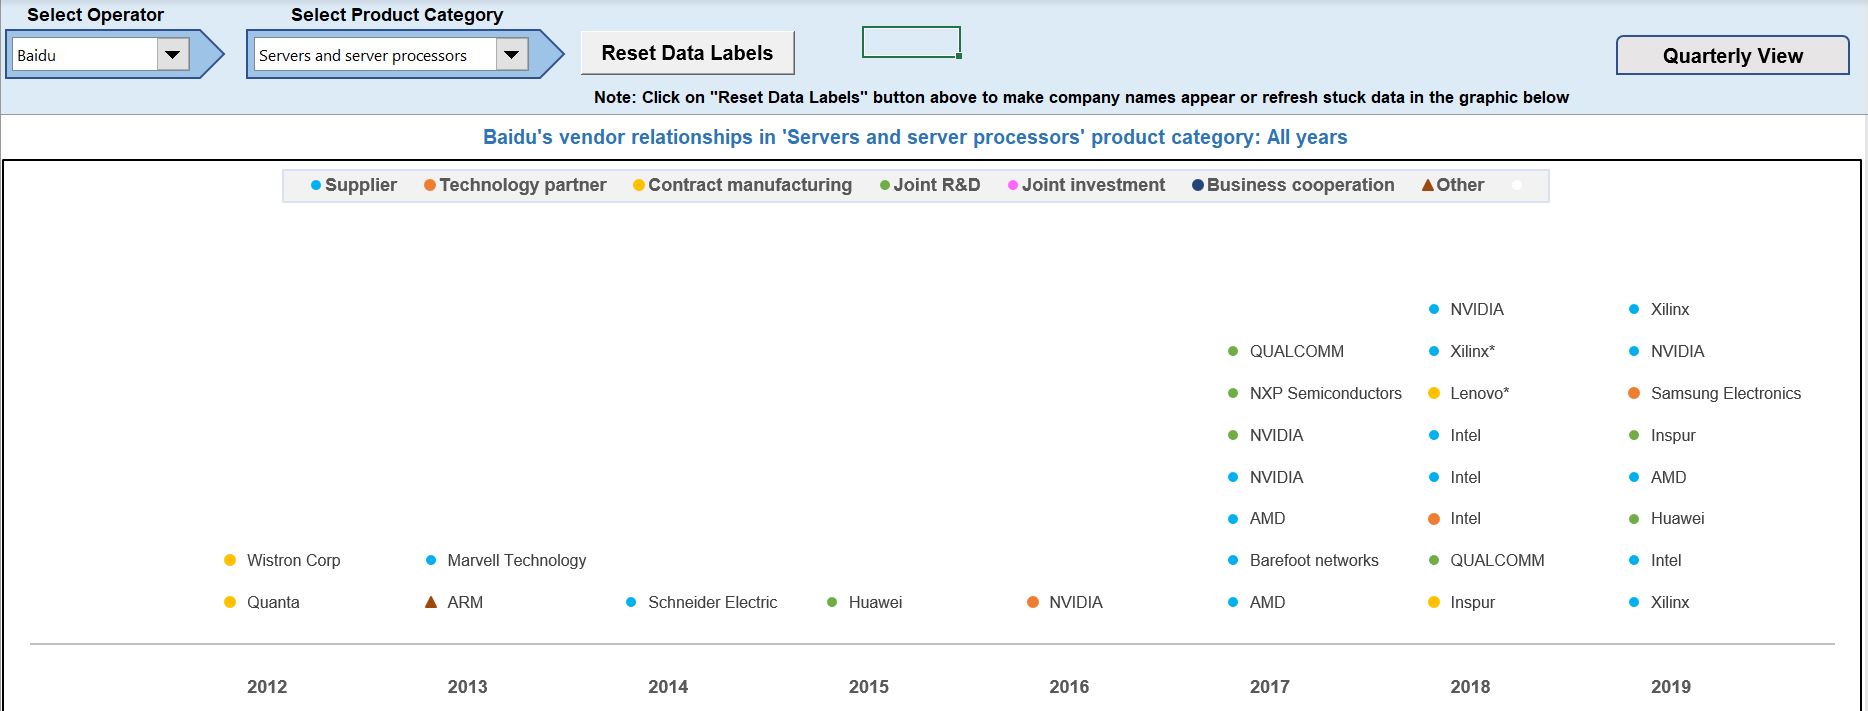Click the Other legend triangle marker
The width and height of the screenshot is (1868, 711).
pos(1428,185)
